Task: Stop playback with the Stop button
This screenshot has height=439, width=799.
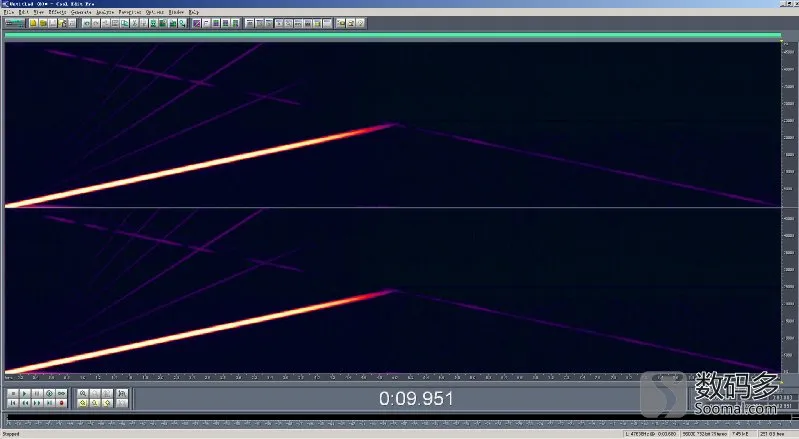Action: pyautogui.click(x=13, y=393)
